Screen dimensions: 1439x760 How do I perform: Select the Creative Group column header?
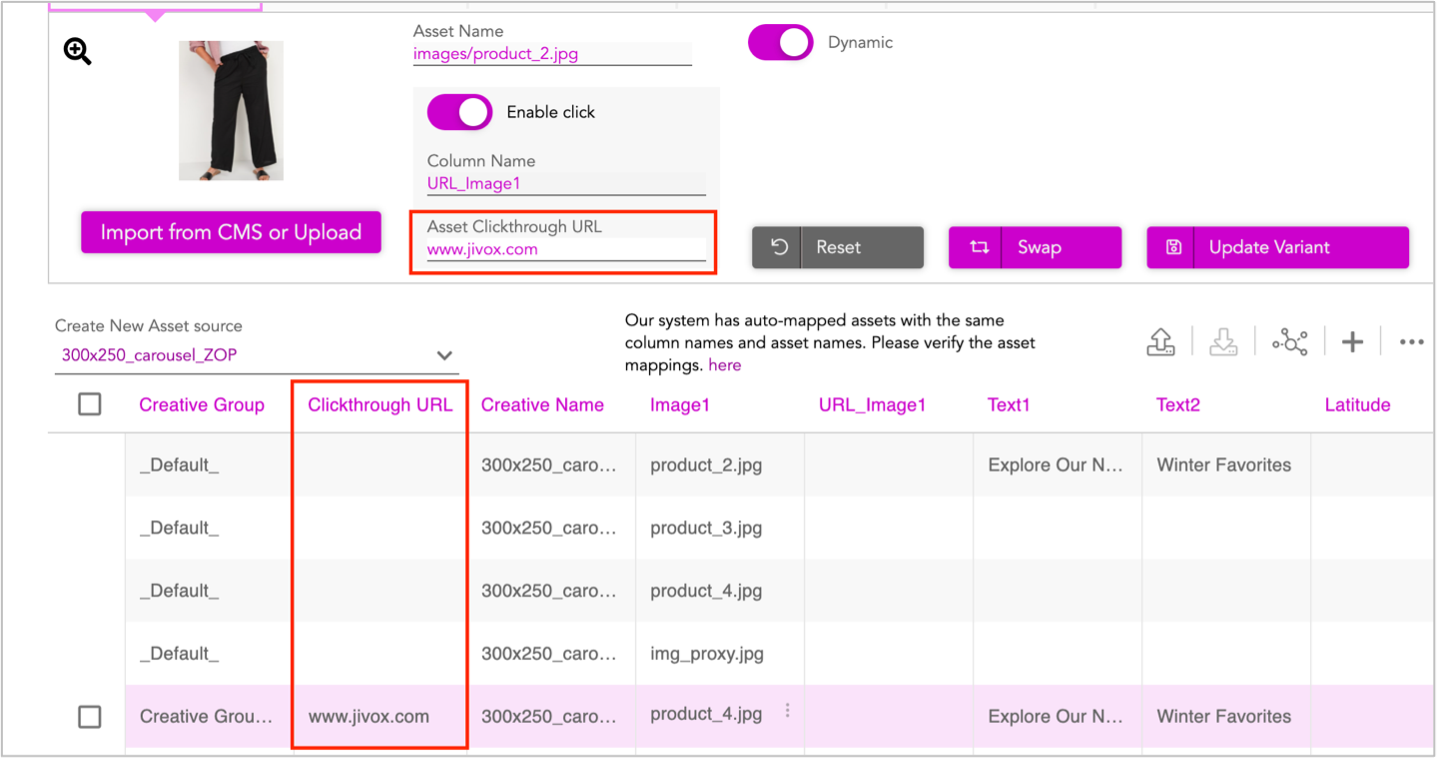tap(201, 405)
